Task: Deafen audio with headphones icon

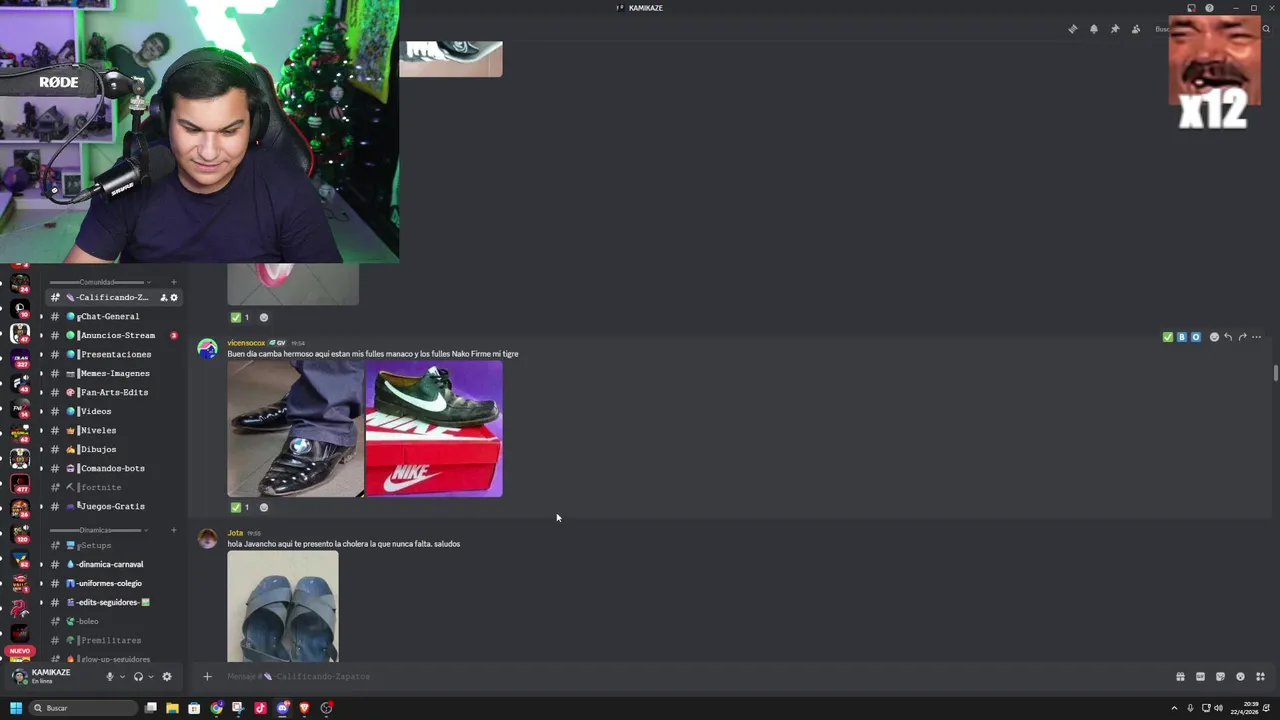Action: 138,676
